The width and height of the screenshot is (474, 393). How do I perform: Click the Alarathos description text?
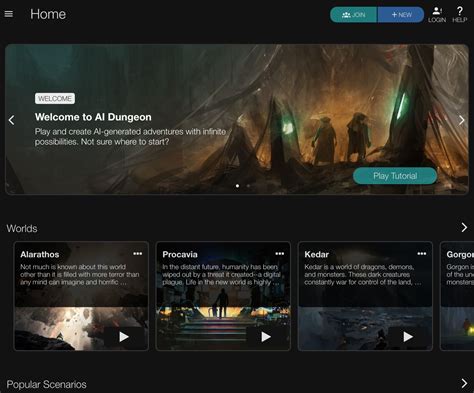[x=80, y=275]
